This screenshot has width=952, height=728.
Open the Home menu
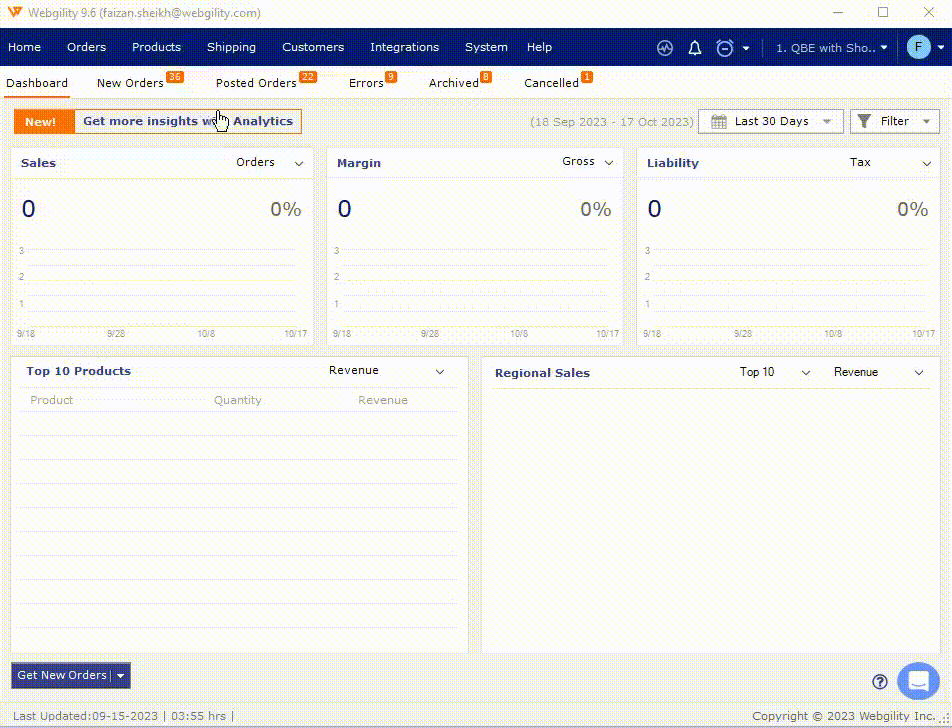pos(24,47)
